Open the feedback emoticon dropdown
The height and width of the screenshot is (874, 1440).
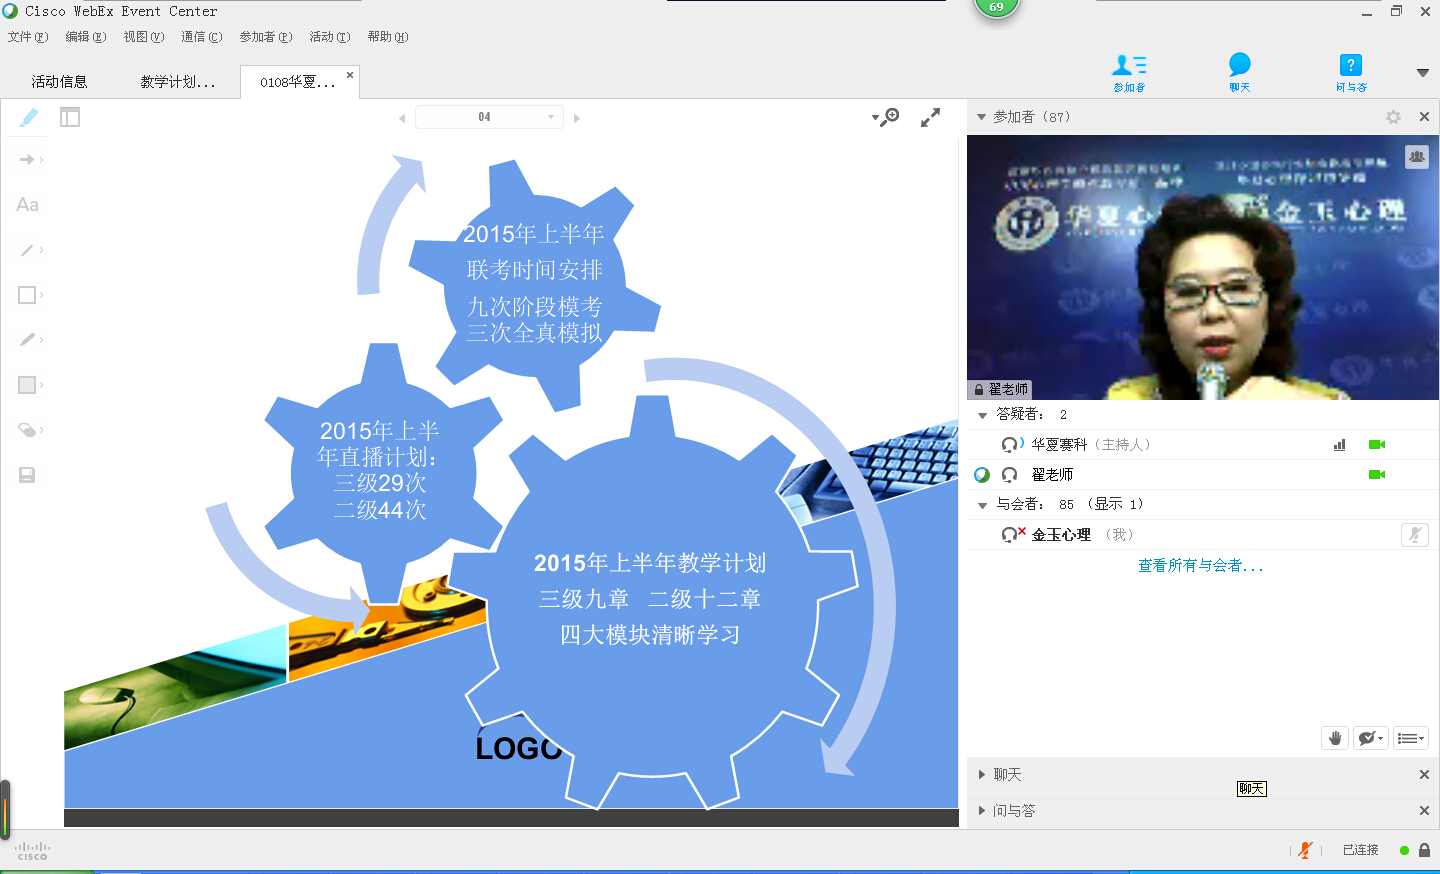tap(1371, 738)
